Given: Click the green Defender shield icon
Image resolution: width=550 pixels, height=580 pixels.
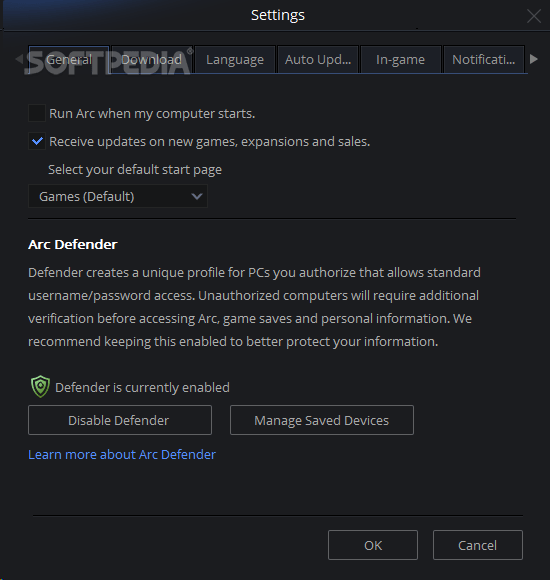Looking at the screenshot, I should [x=40, y=387].
